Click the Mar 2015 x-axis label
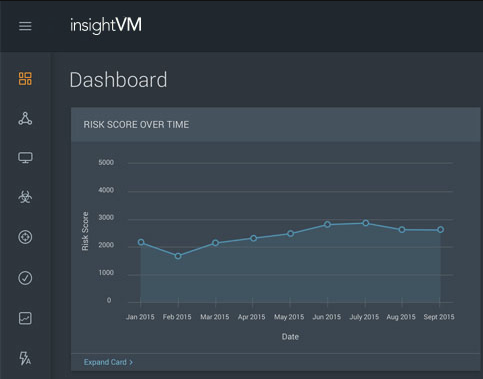Viewport: 483px width, 379px height. pyautogui.click(x=215, y=317)
